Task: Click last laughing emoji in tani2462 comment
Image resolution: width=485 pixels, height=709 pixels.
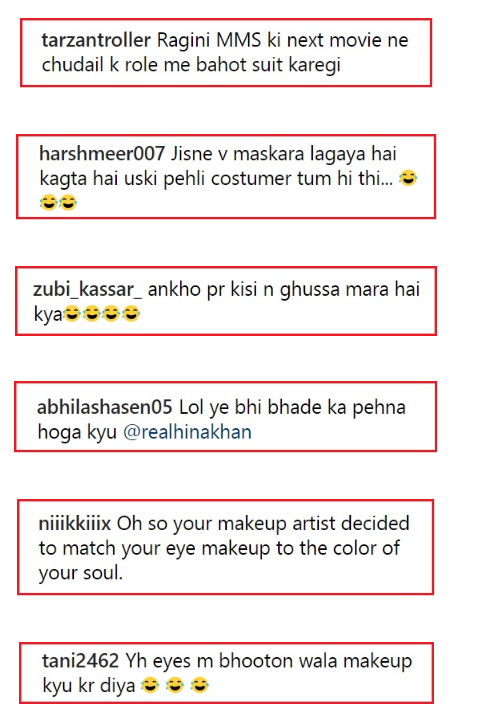Action: coord(199,685)
